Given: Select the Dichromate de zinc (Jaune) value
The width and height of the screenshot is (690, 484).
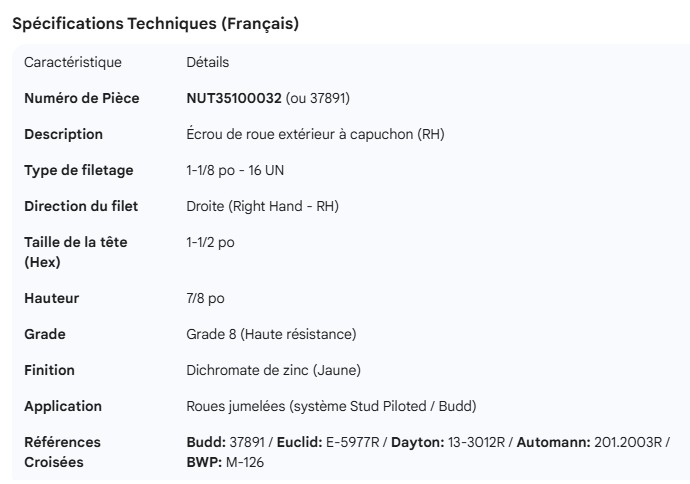Looking at the screenshot, I should click(273, 370).
